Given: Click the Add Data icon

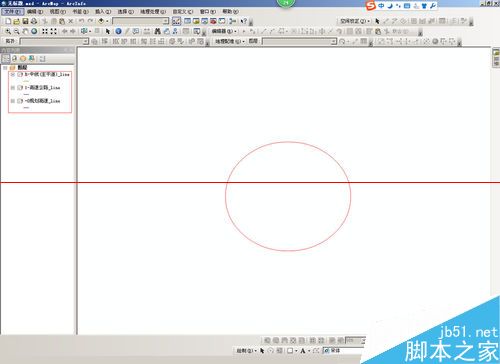Looking at the screenshot, I should (x=101, y=21).
